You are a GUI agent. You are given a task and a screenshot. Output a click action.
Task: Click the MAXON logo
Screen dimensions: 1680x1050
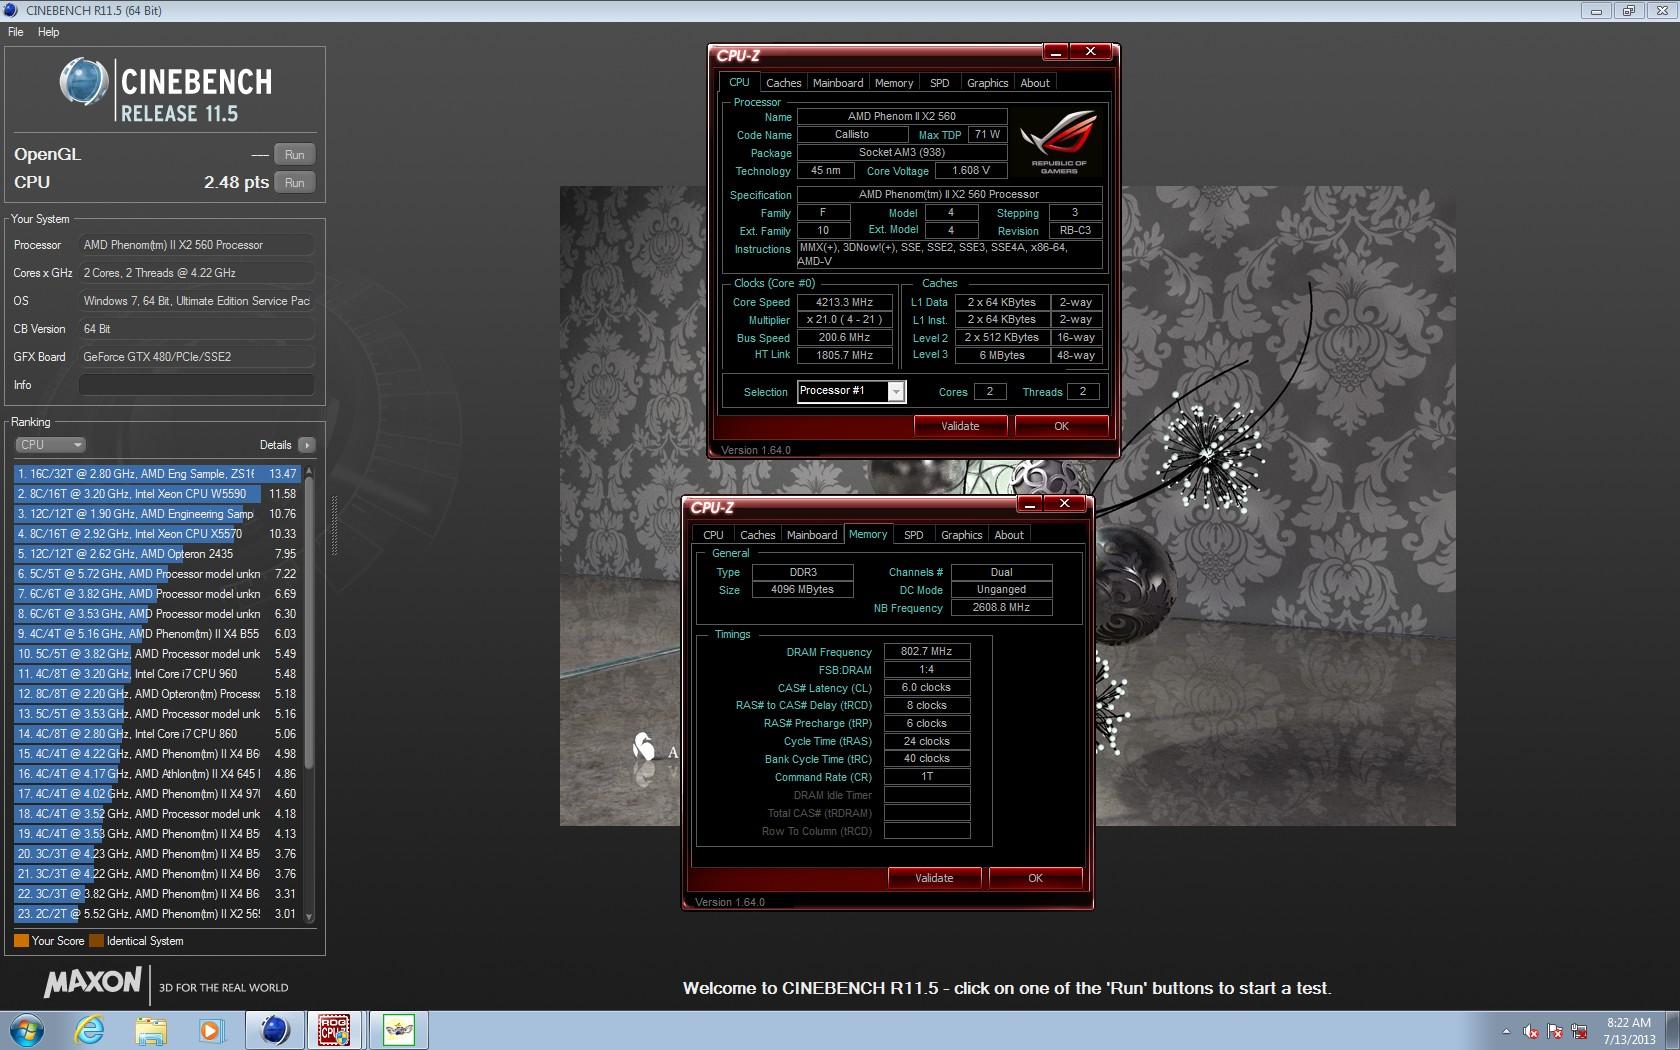point(93,983)
